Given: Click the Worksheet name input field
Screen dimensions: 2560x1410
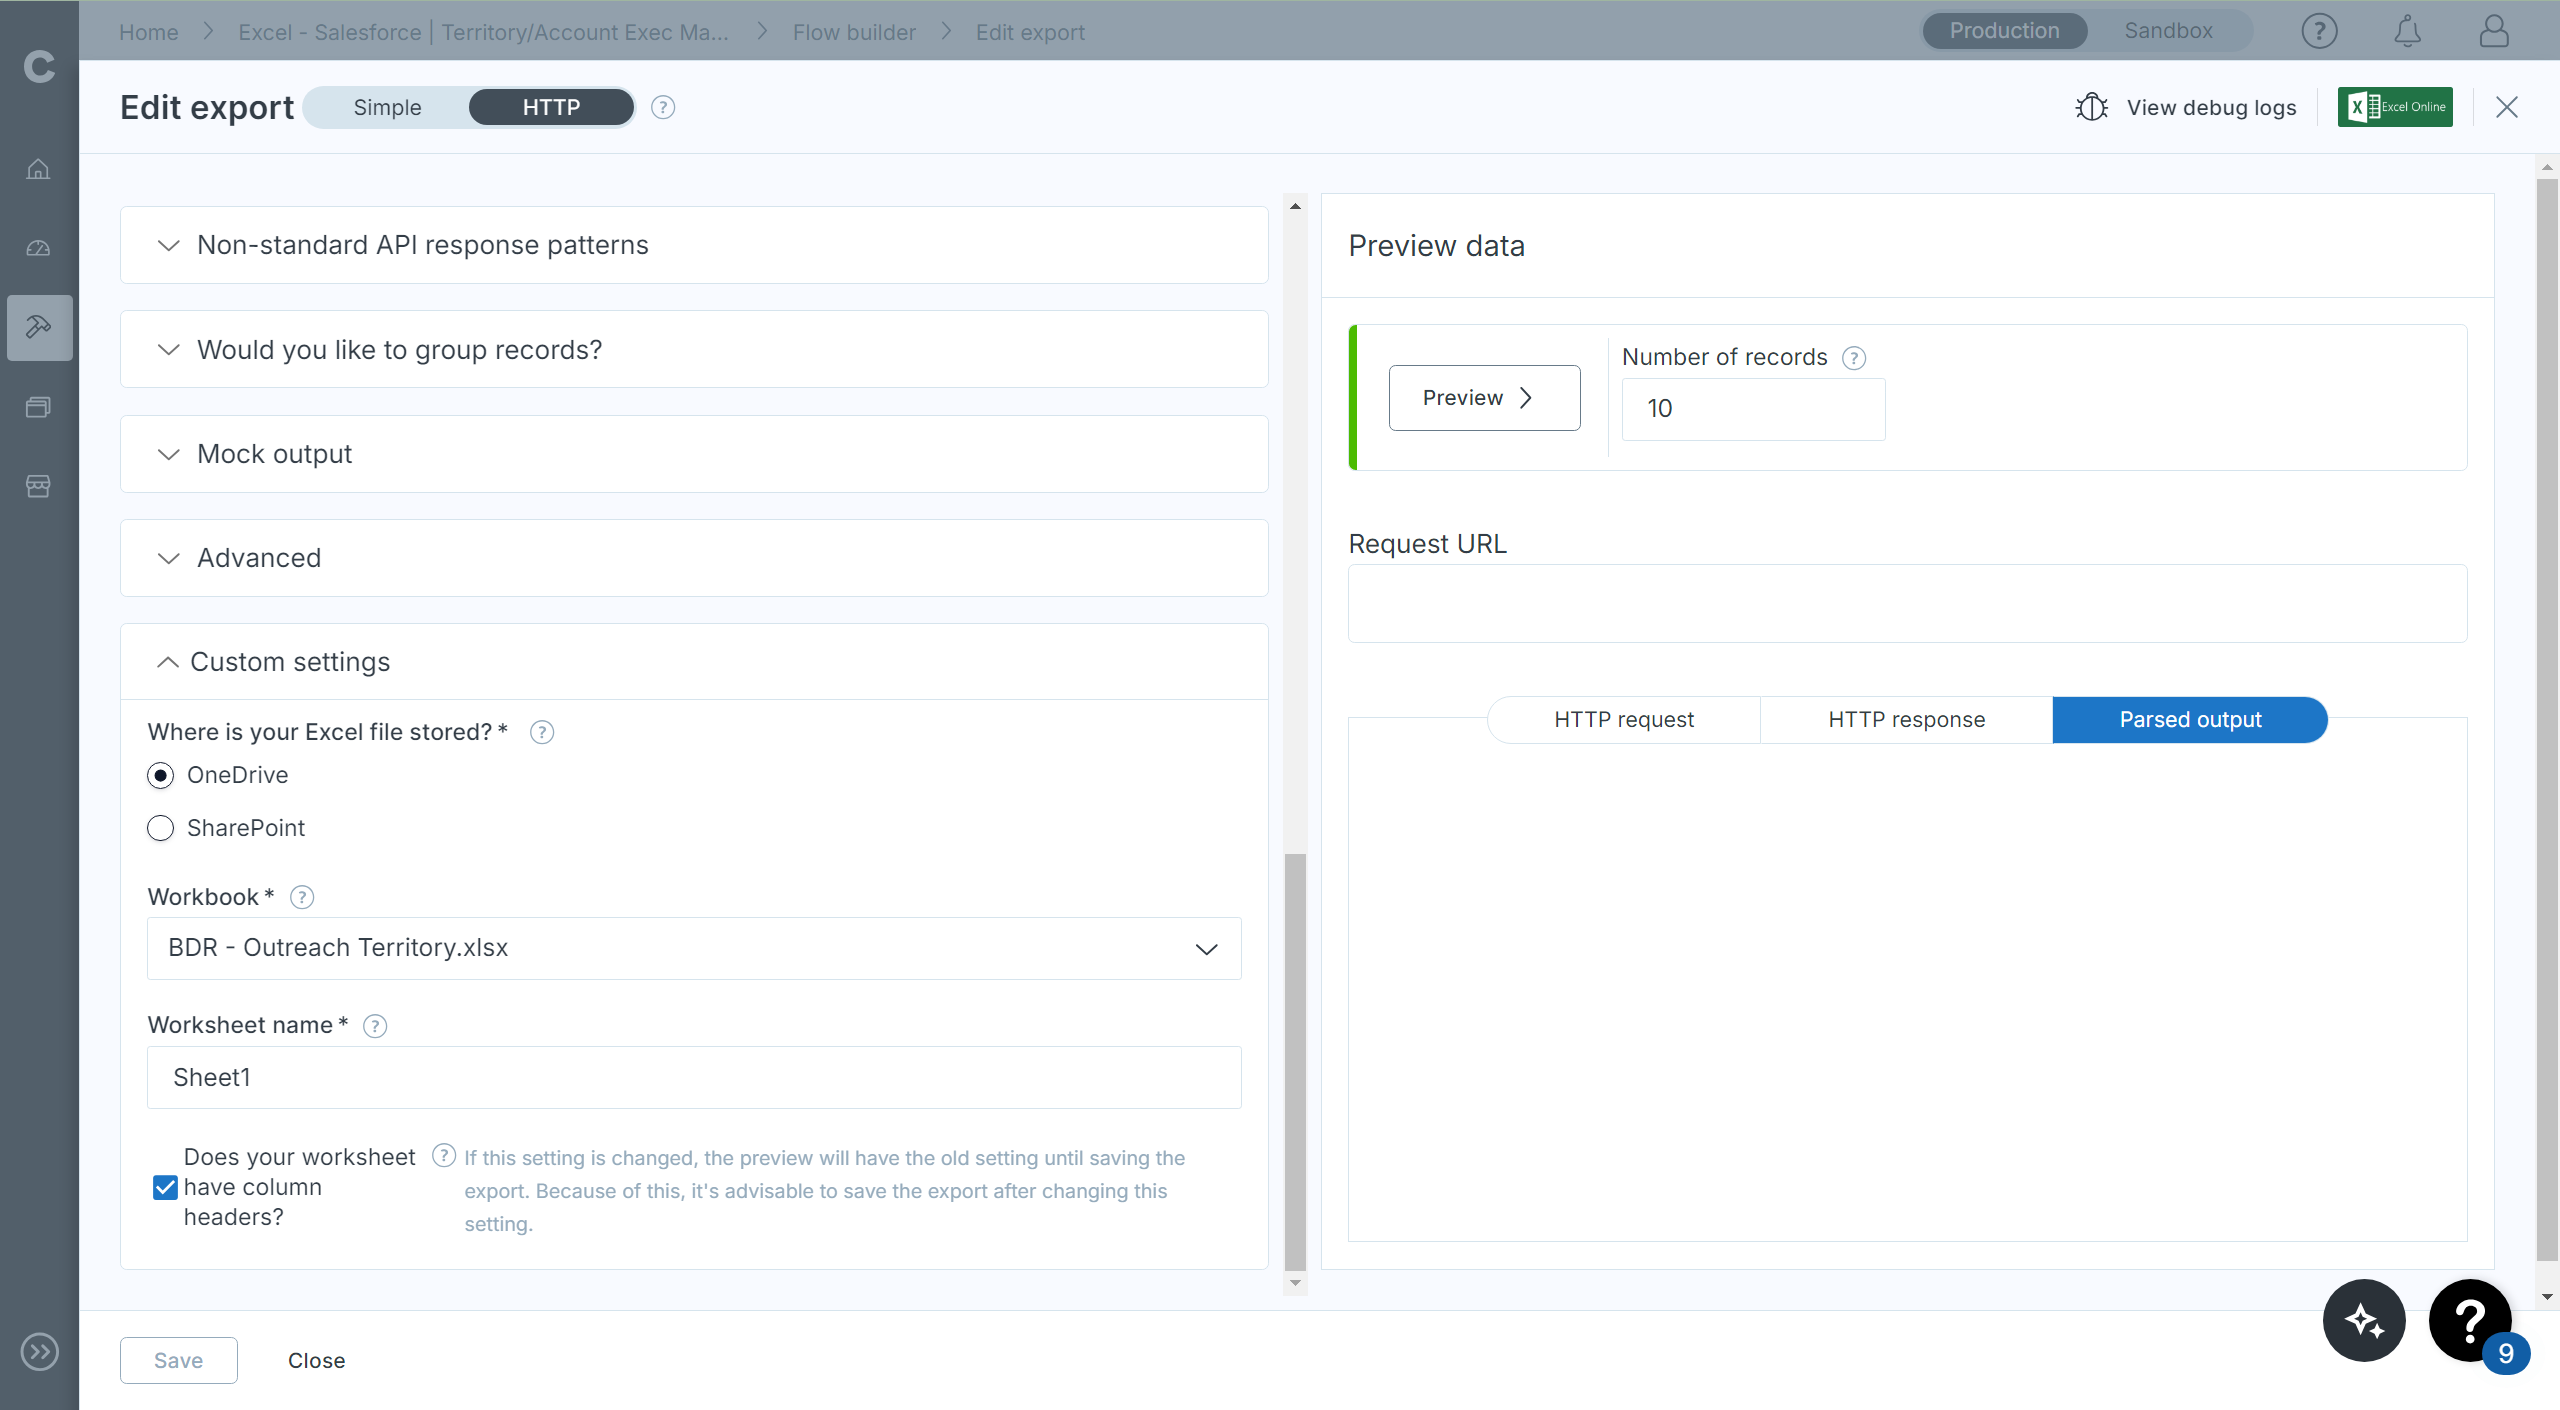Looking at the screenshot, I should [694, 1077].
